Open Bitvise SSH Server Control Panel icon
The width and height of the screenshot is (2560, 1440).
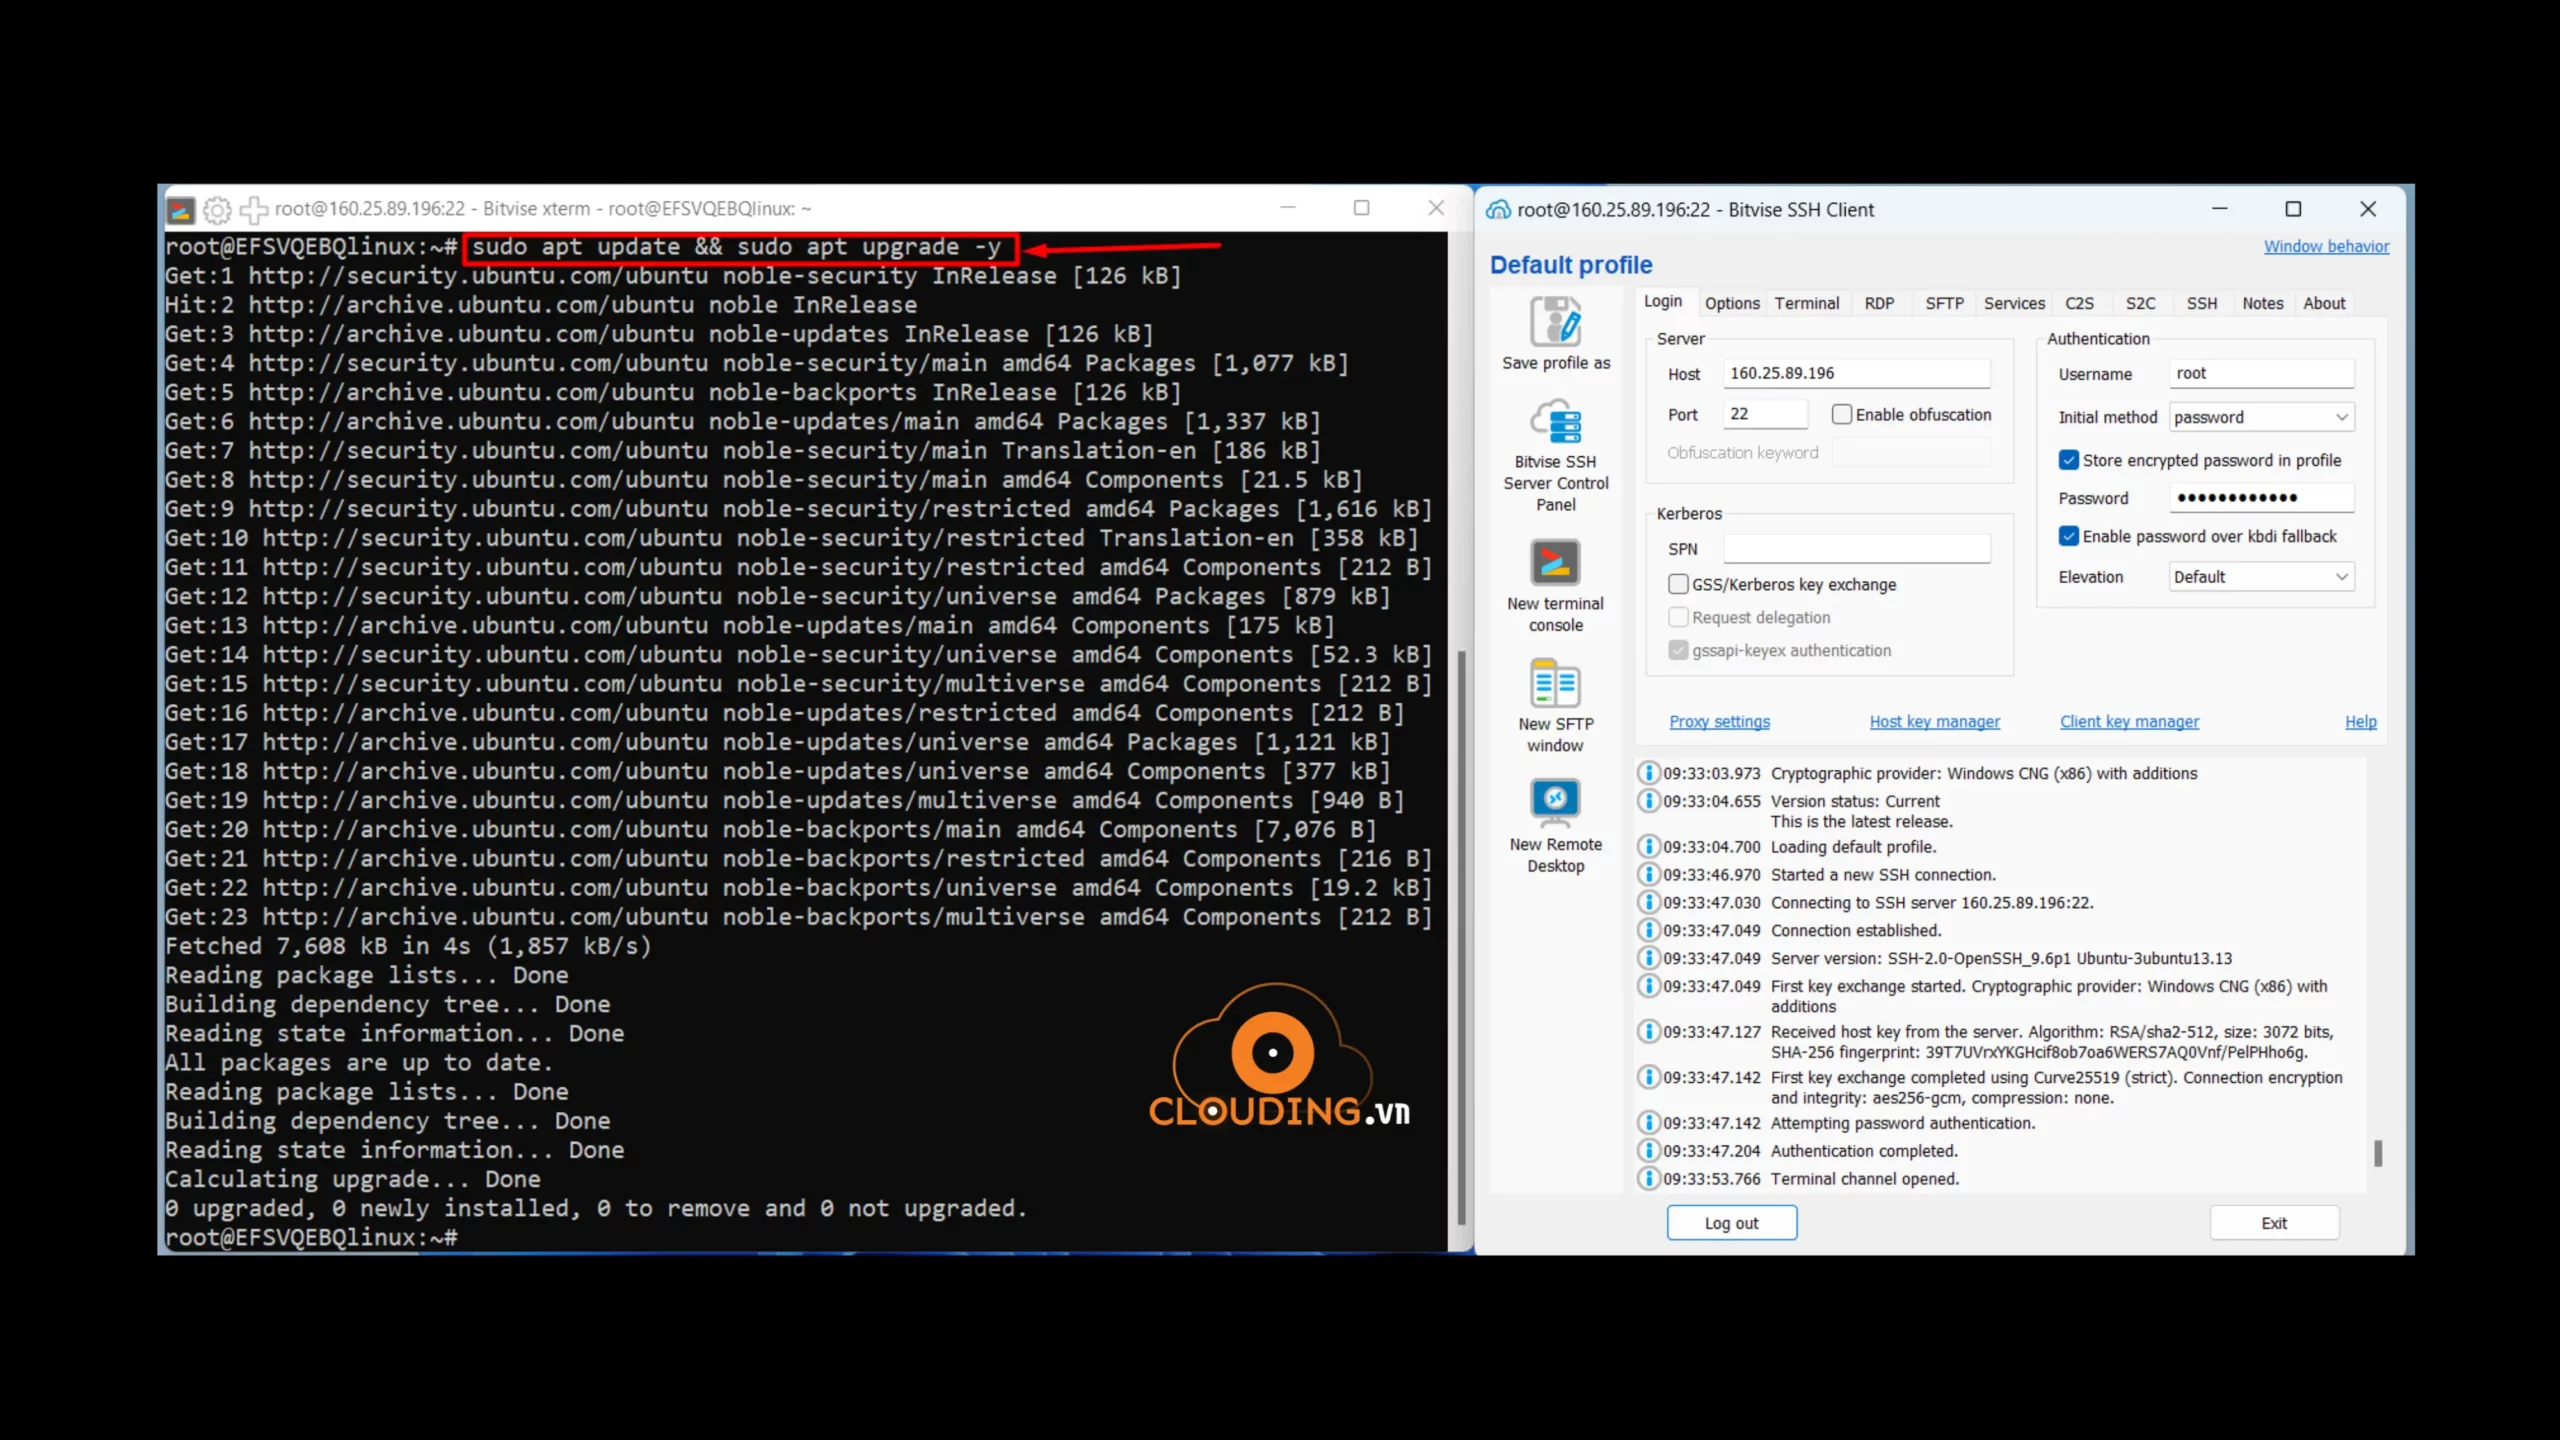1555,421
